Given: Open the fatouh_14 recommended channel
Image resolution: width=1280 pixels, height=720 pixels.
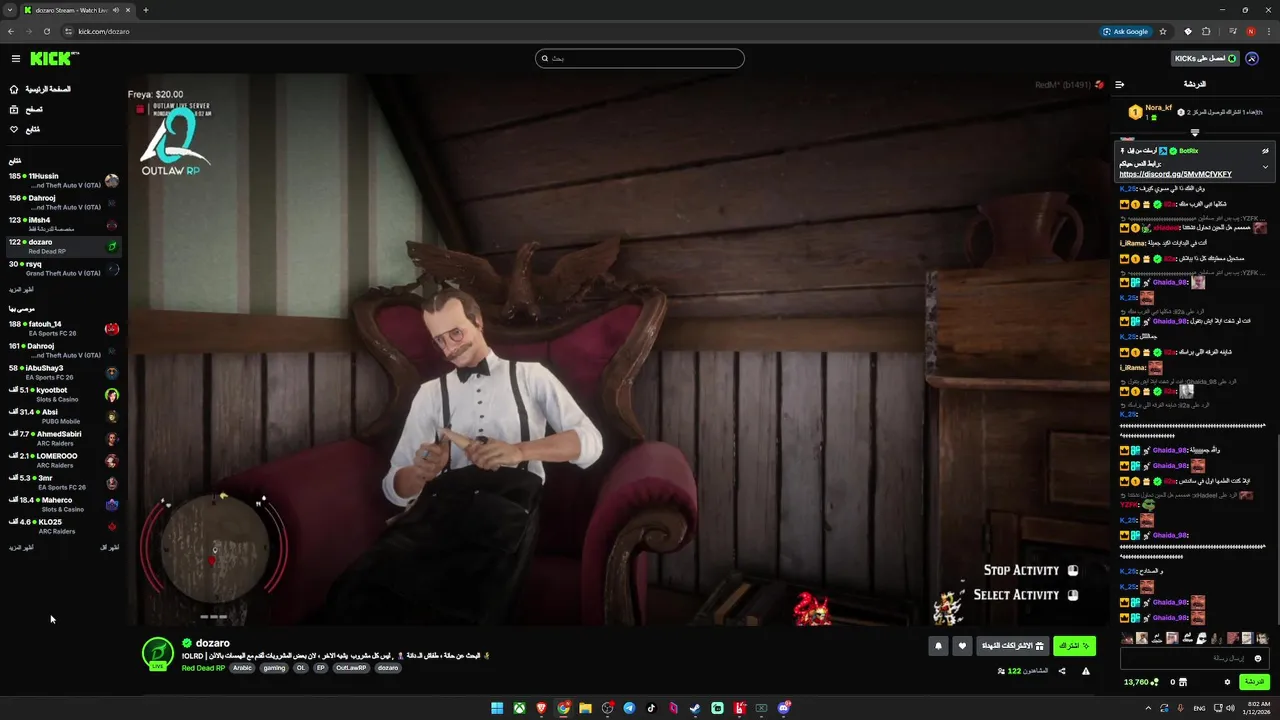Looking at the screenshot, I should (63, 328).
